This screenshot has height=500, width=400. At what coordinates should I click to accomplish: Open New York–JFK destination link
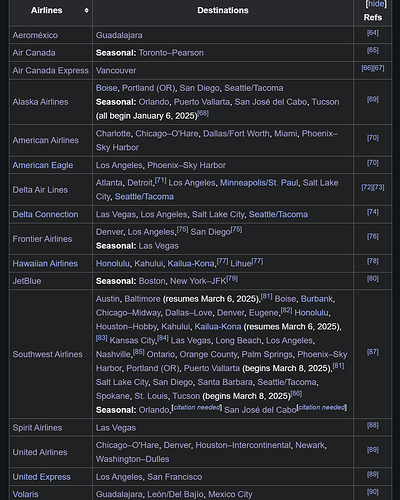click(x=198, y=281)
